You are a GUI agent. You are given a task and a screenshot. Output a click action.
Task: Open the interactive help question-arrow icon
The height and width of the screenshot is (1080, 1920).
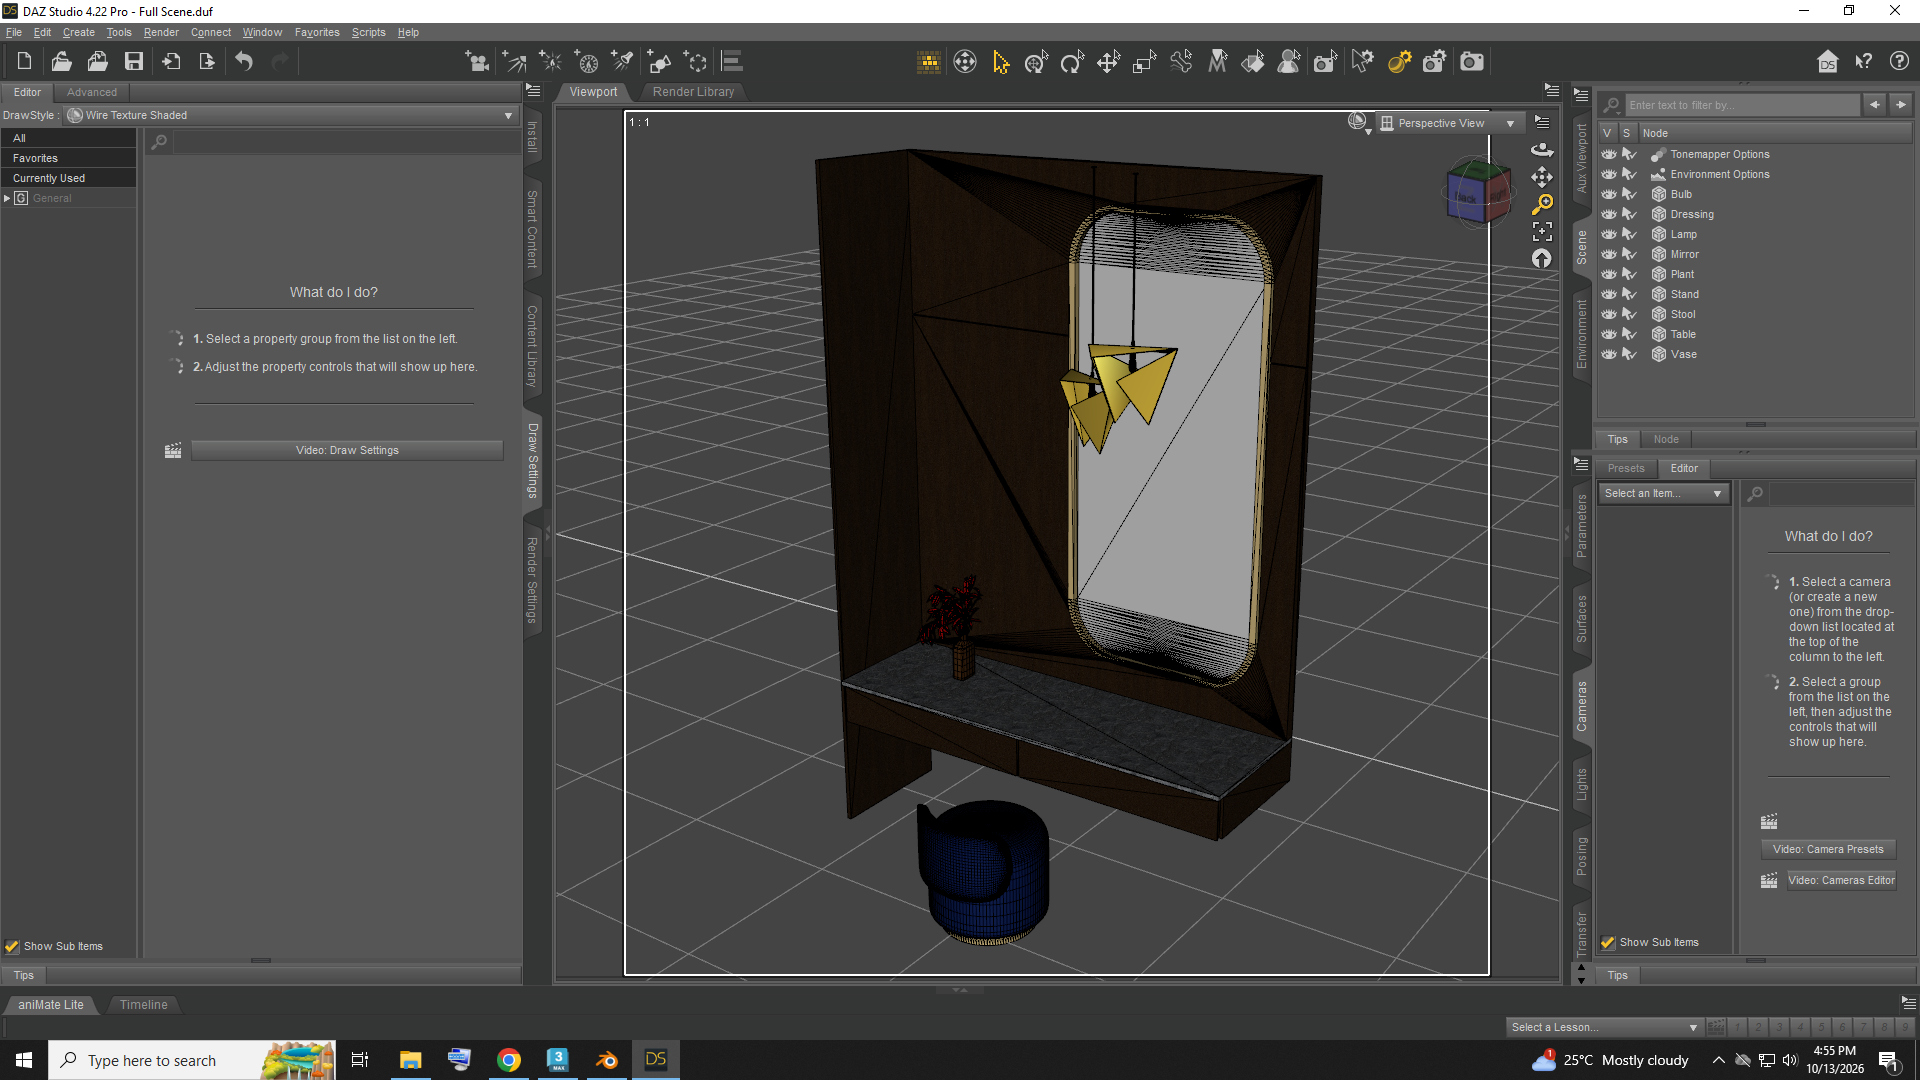[1864, 62]
